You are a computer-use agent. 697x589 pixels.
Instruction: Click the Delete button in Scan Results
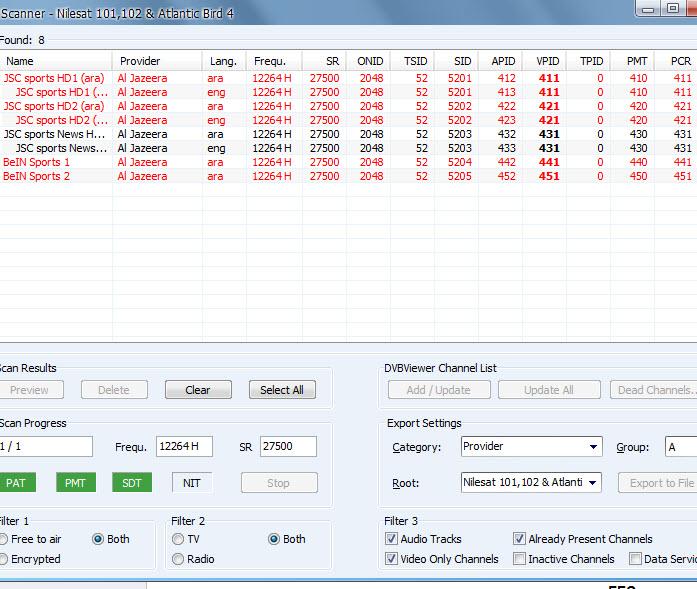(114, 390)
